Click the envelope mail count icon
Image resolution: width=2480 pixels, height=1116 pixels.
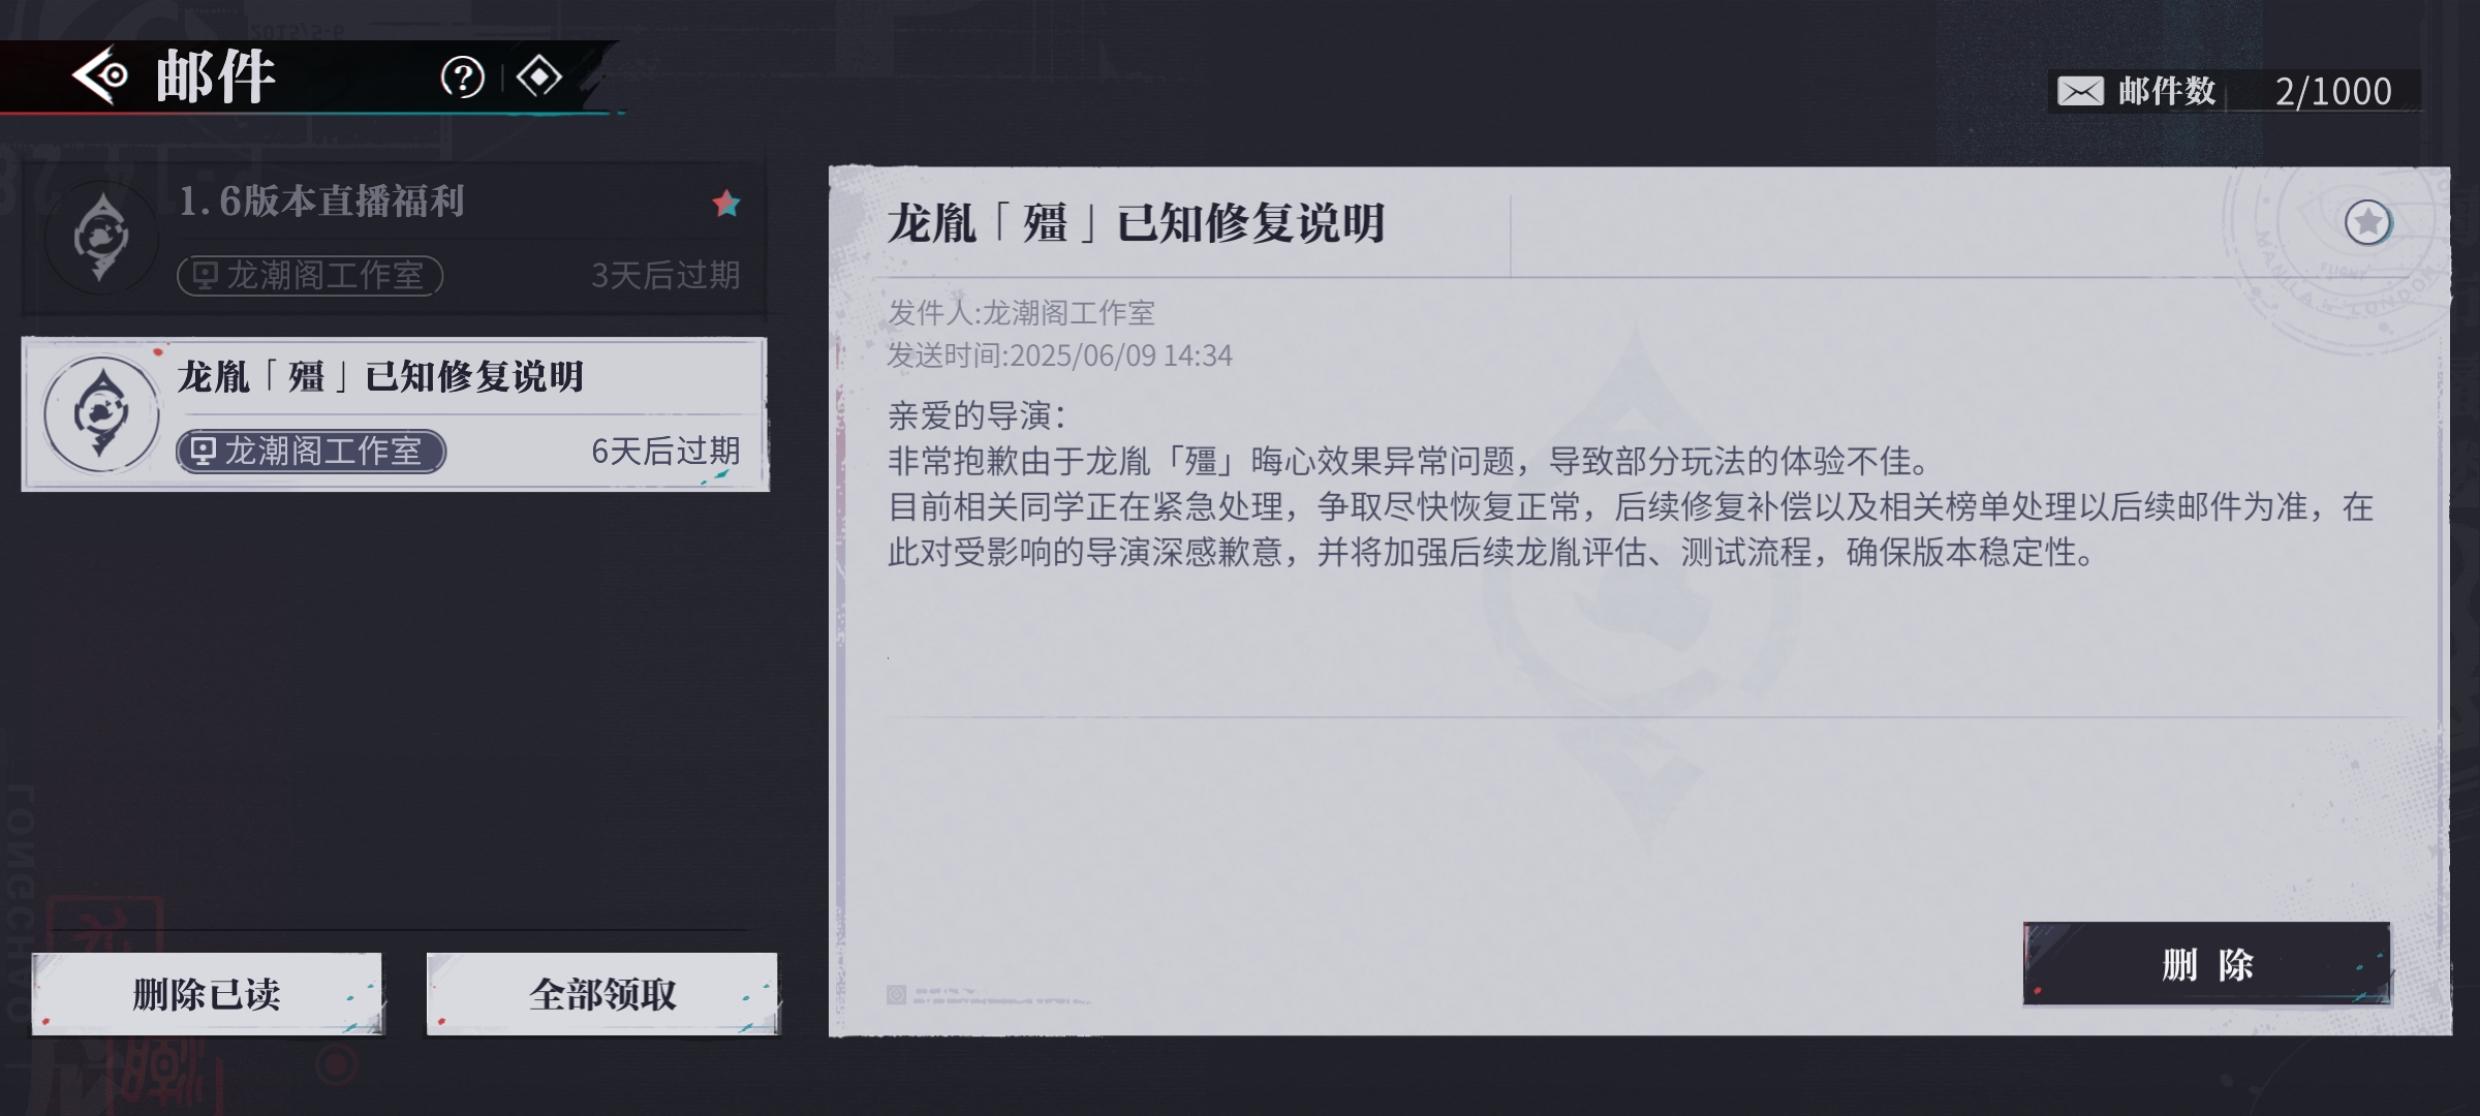pos(2080,92)
